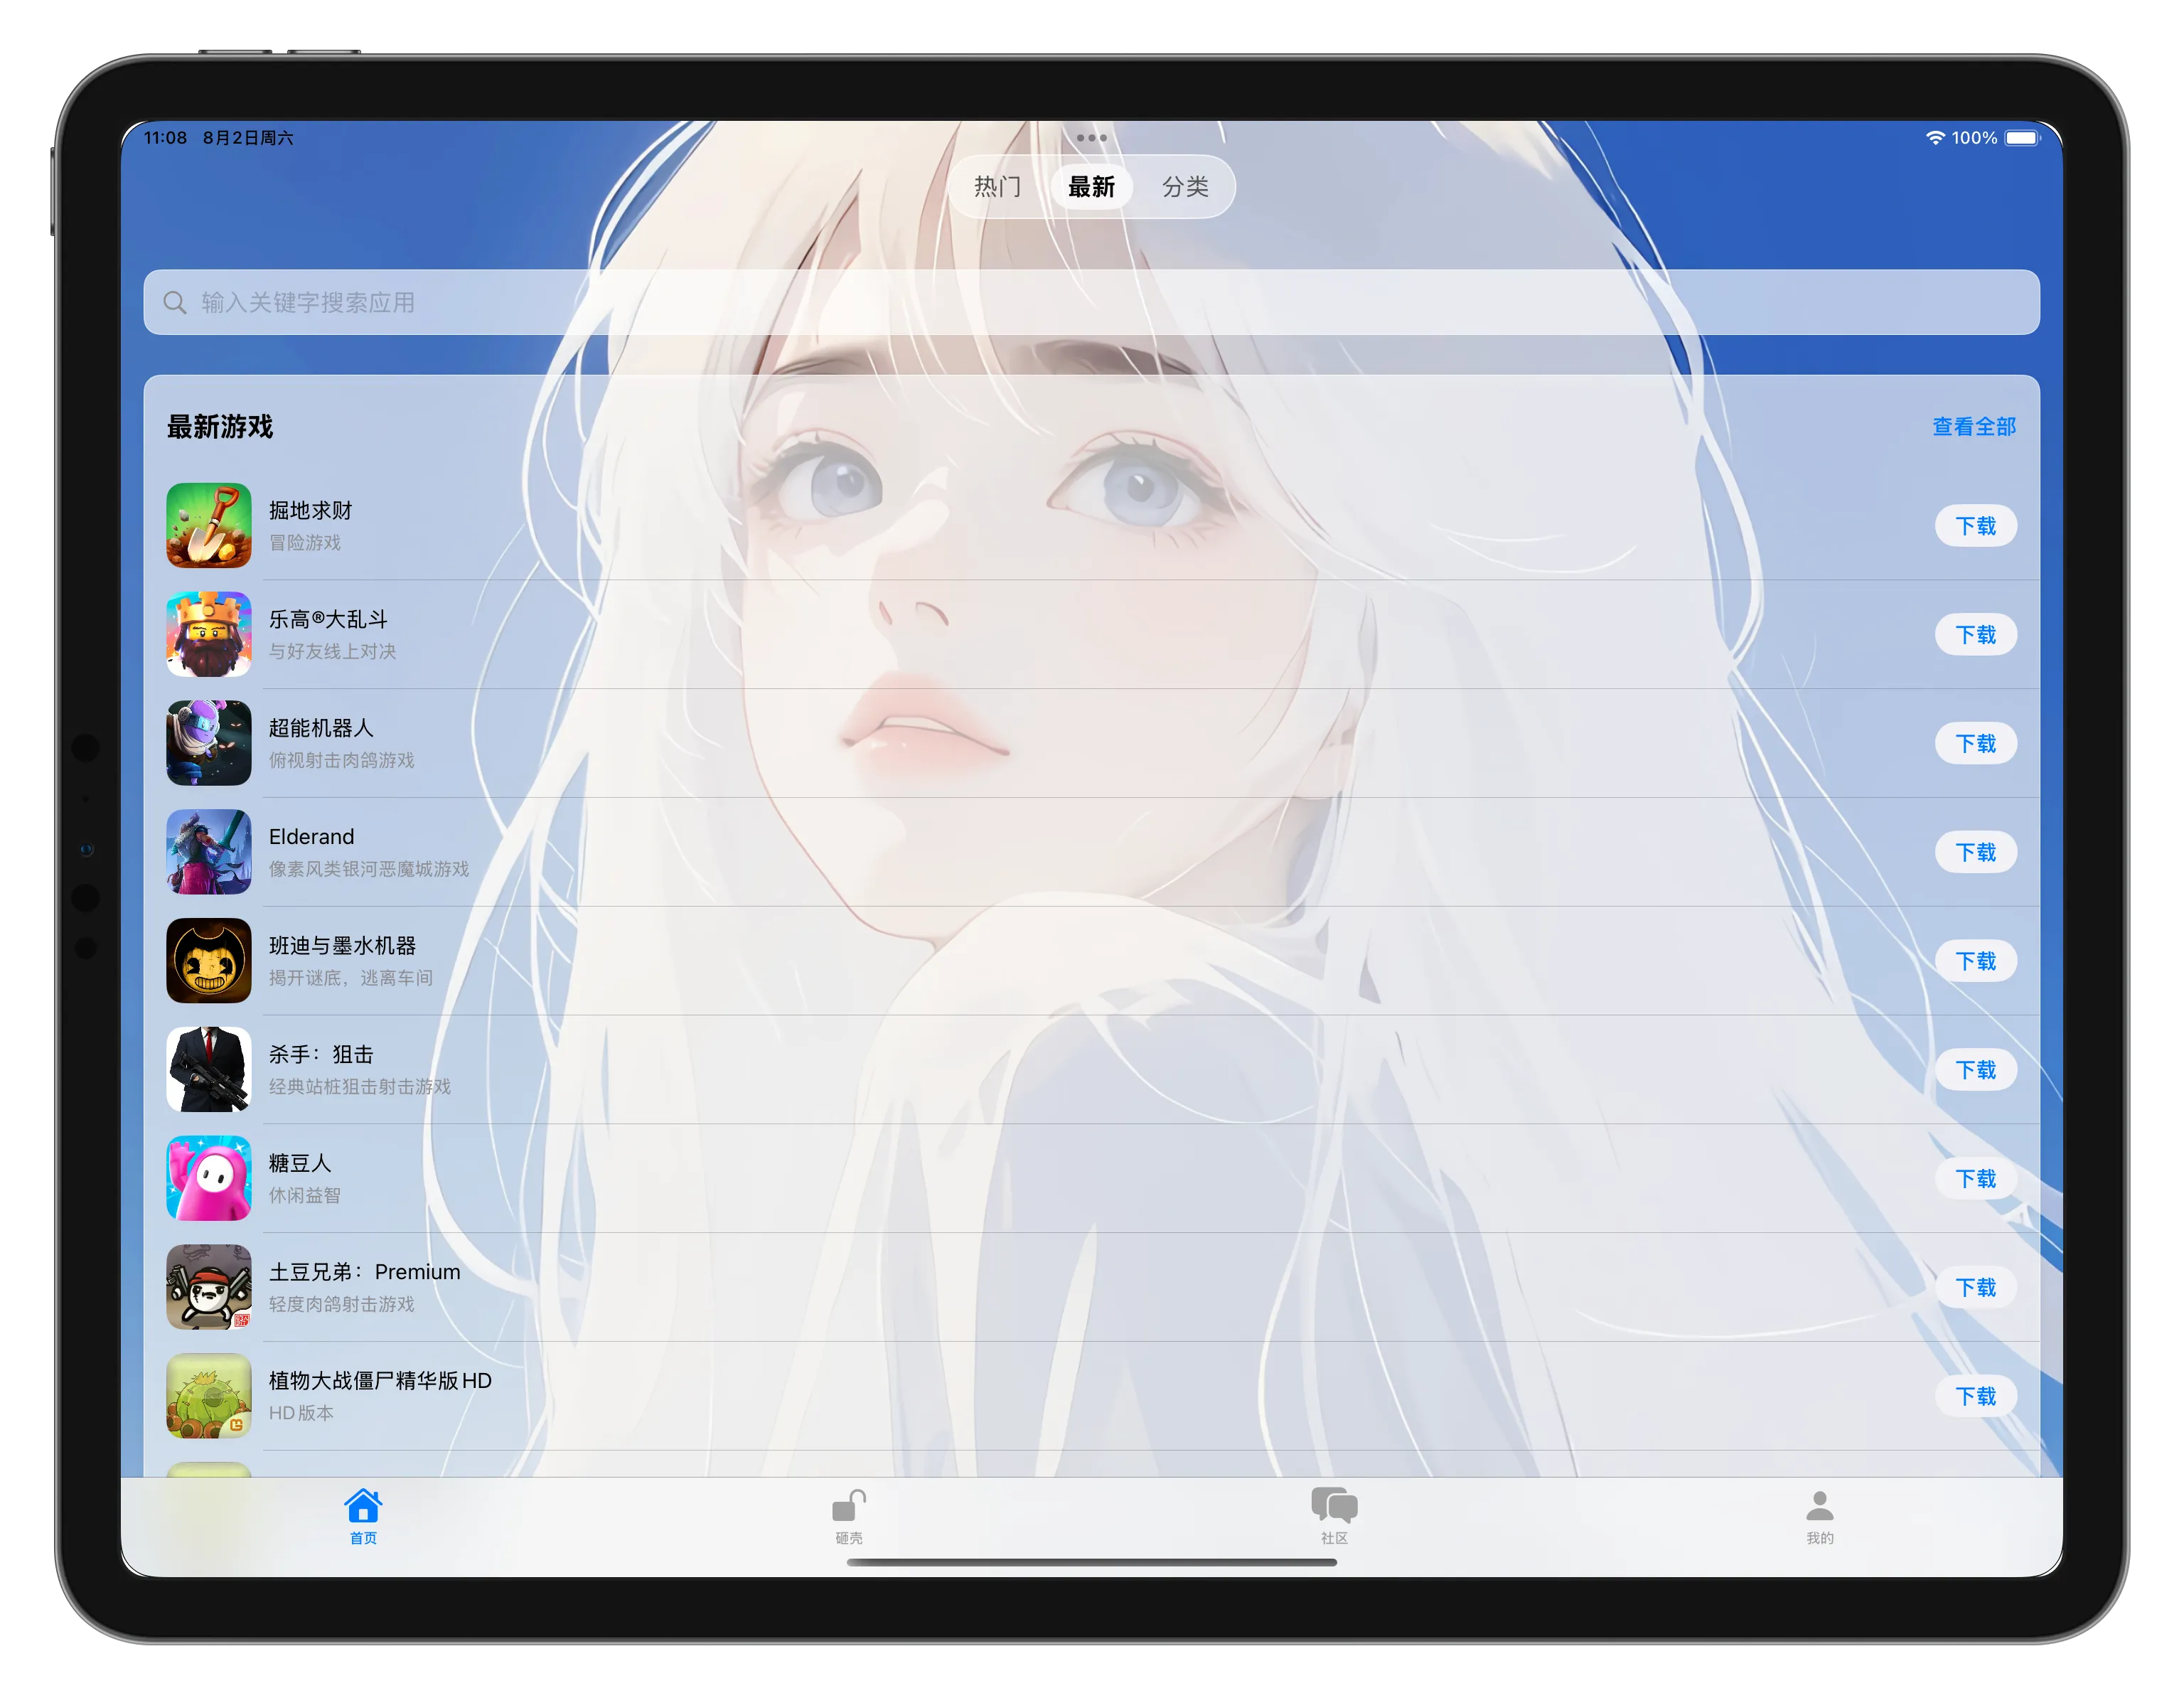2184x1698 pixels.
Task: Switch to the 热门 tab
Action: 997,187
